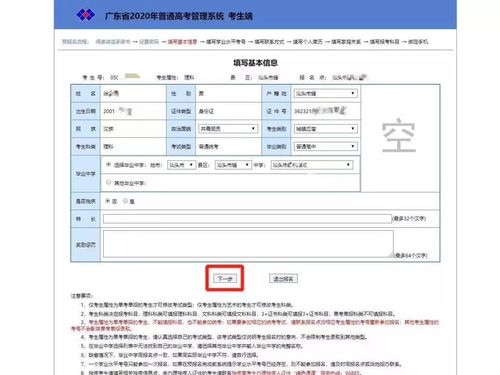
Task: Click the 汉族 value in 民族 row
Action: click(x=108, y=129)
